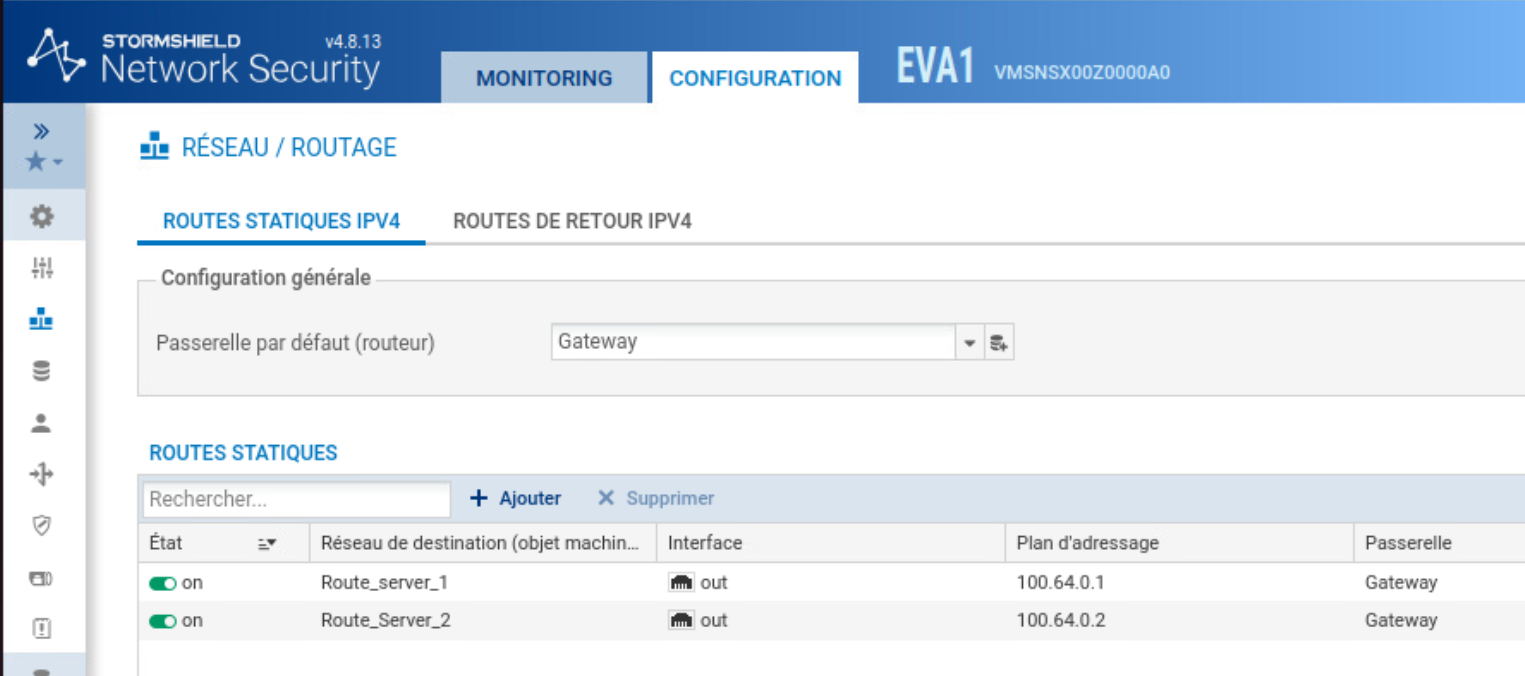Open the users person icon in sidebar
1525x676 pixels.
tap(42, 423)
